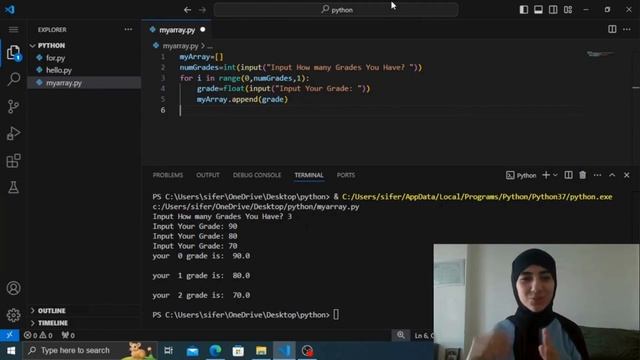This screenshot has height=360, width=640.
Task: Toggle the primary side bar layout icon
Action: coord(524,10)
